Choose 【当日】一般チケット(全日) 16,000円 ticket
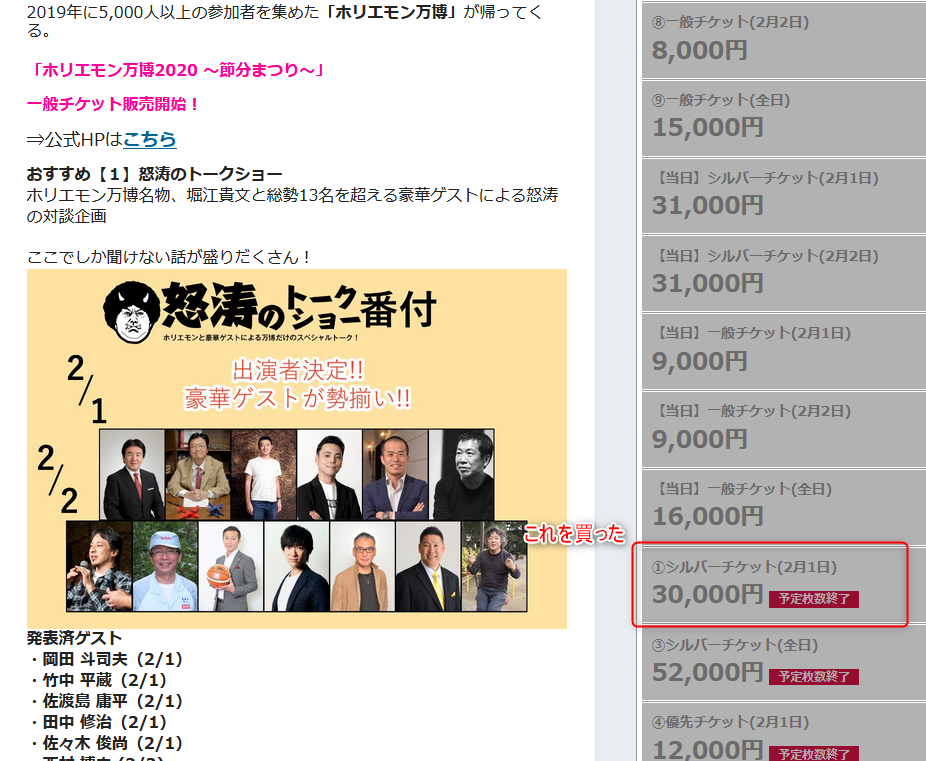The width and height of the screenshot is (926, 761). click(x=783, y=504)
